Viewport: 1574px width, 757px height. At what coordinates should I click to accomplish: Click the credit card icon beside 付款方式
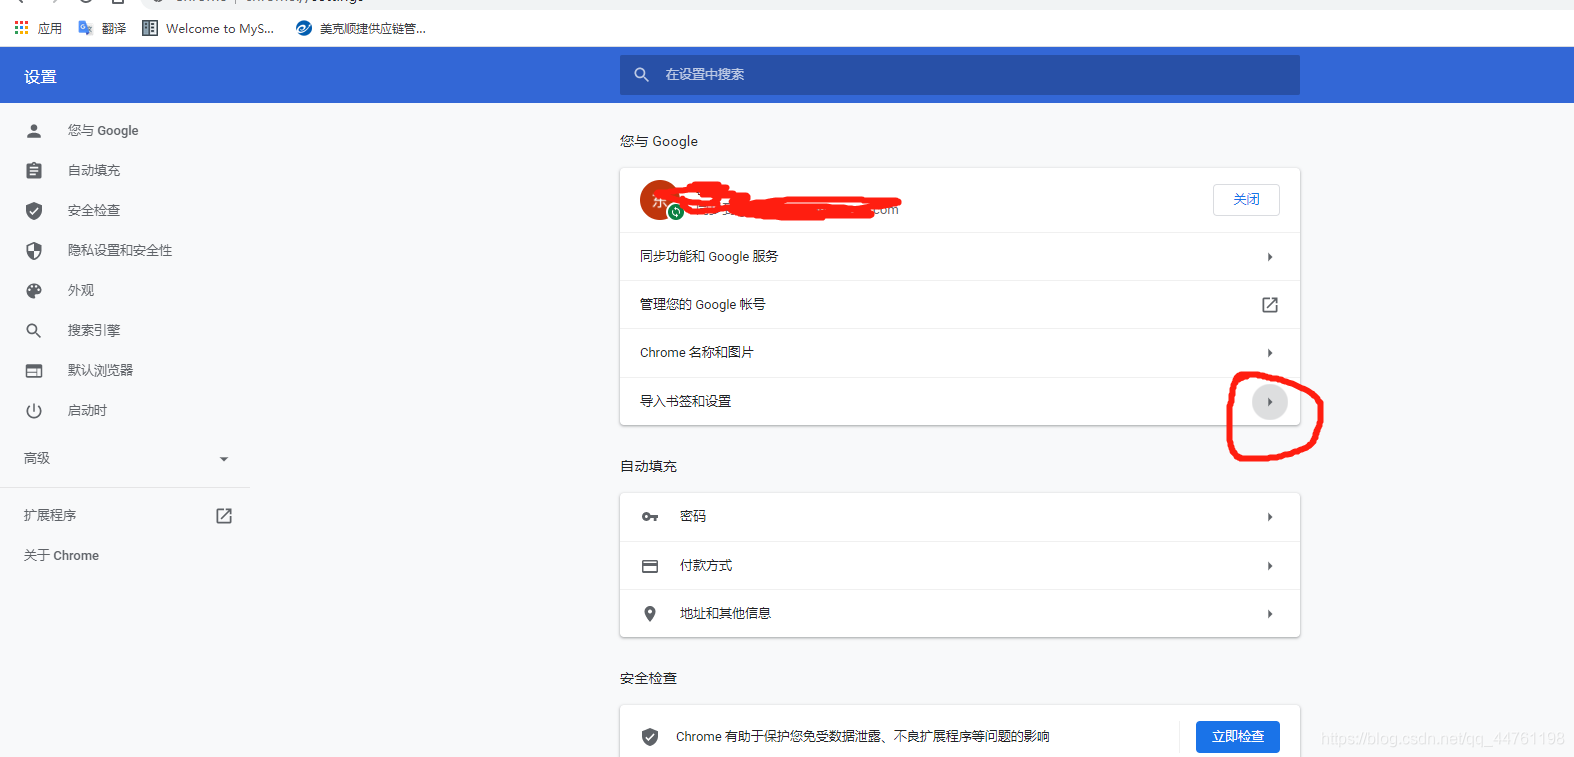tap(650, 566)
